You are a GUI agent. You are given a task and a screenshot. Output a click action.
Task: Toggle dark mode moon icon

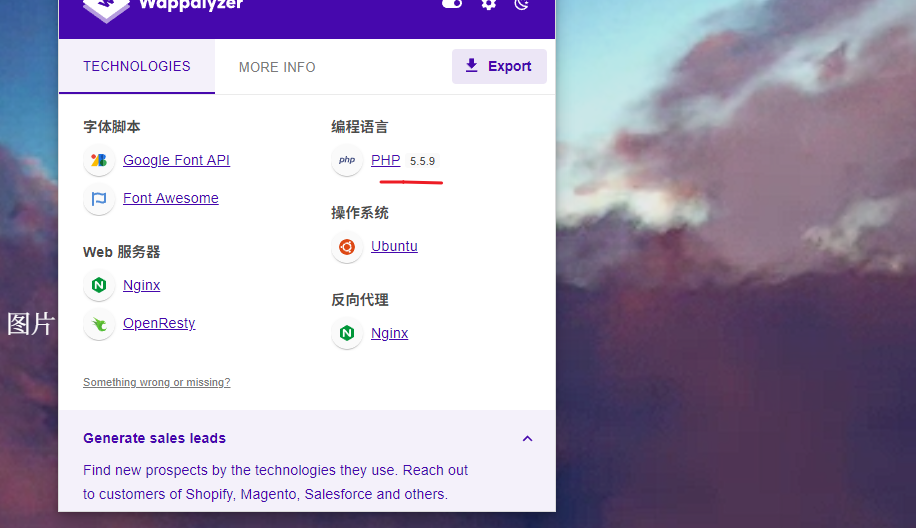click(x=522, y=4)
